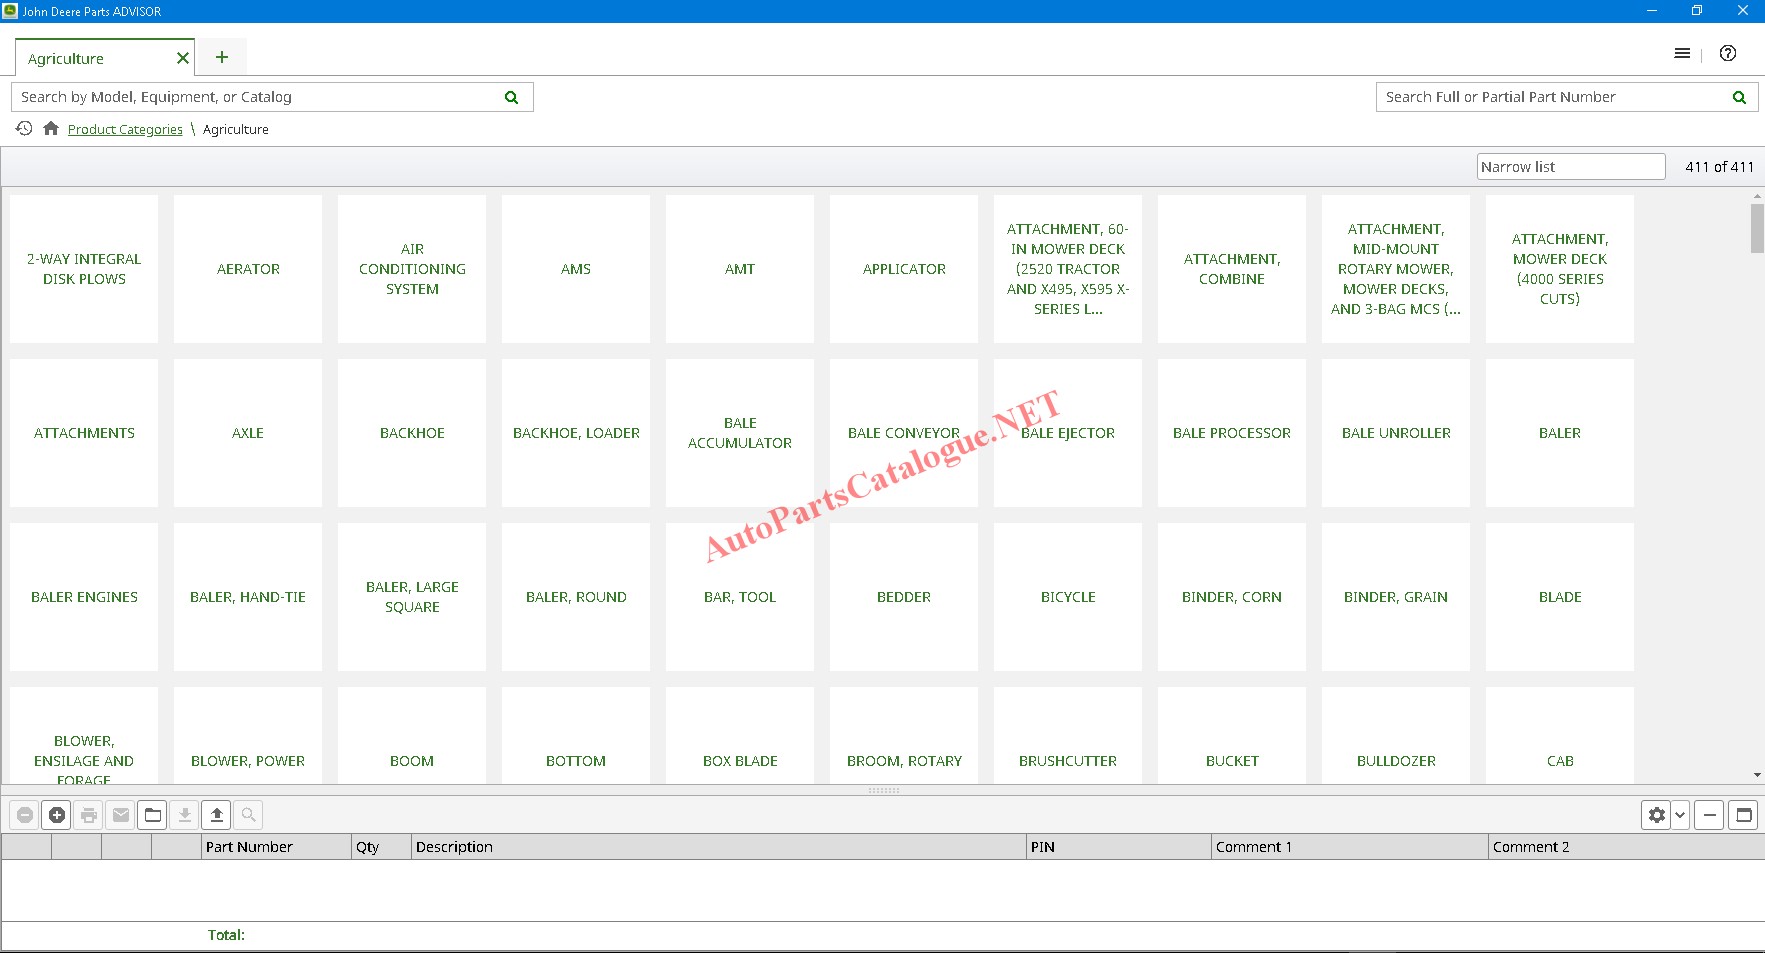Select the BICYCLE category tile
The image size is (1765, 953).
pyautogui.click(x=1068, y=597)
